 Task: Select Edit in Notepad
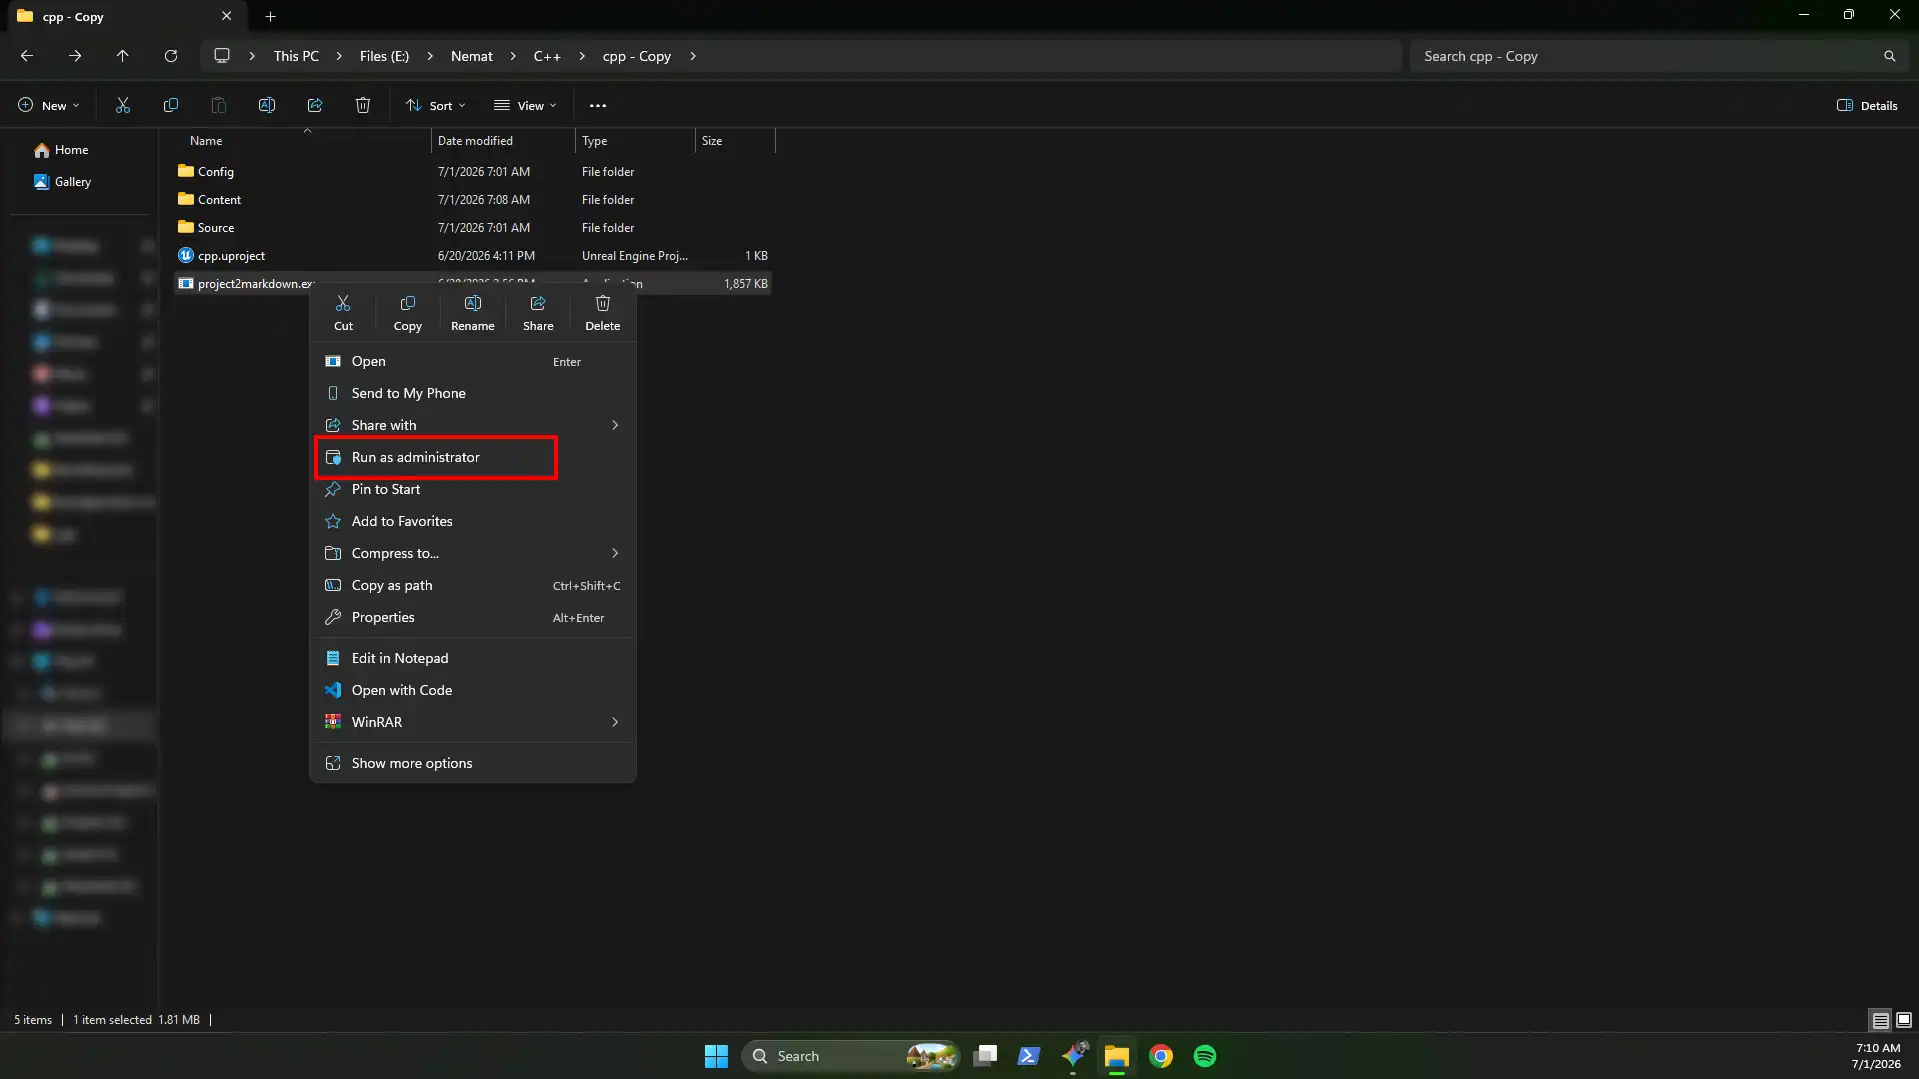pyautogui.click(x=473, y=658)
